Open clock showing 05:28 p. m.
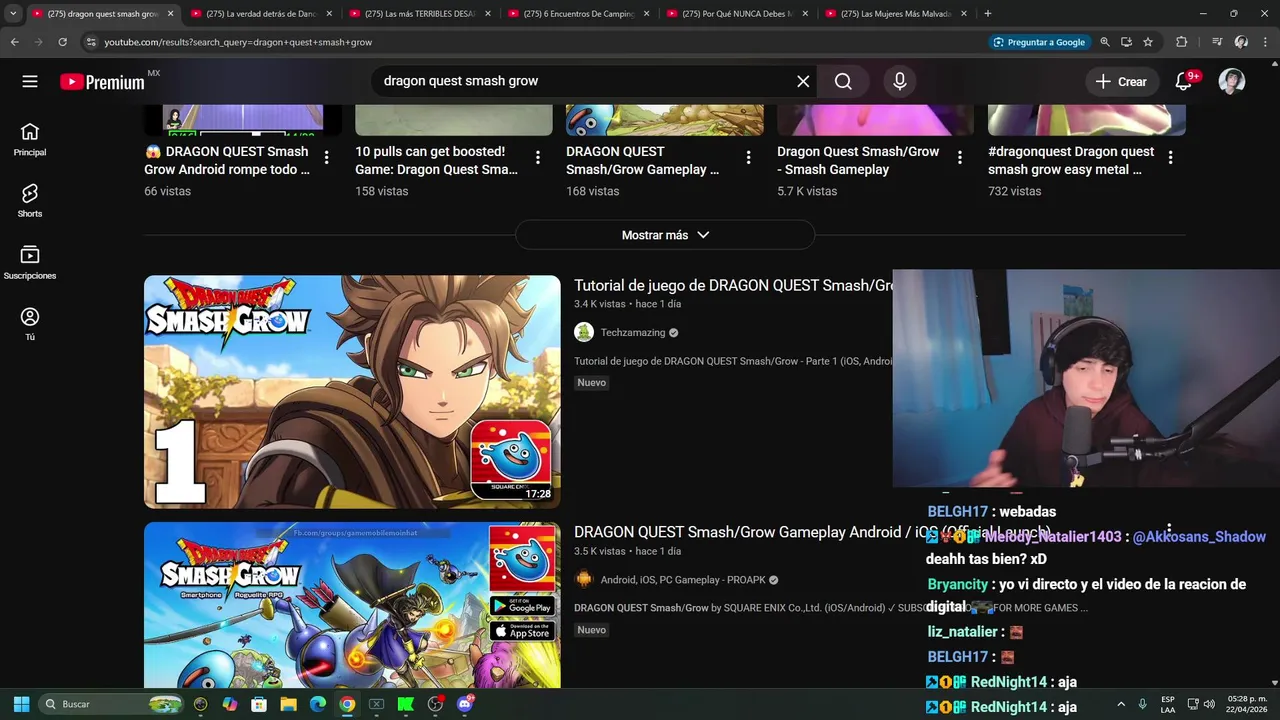 (1247, 704)
